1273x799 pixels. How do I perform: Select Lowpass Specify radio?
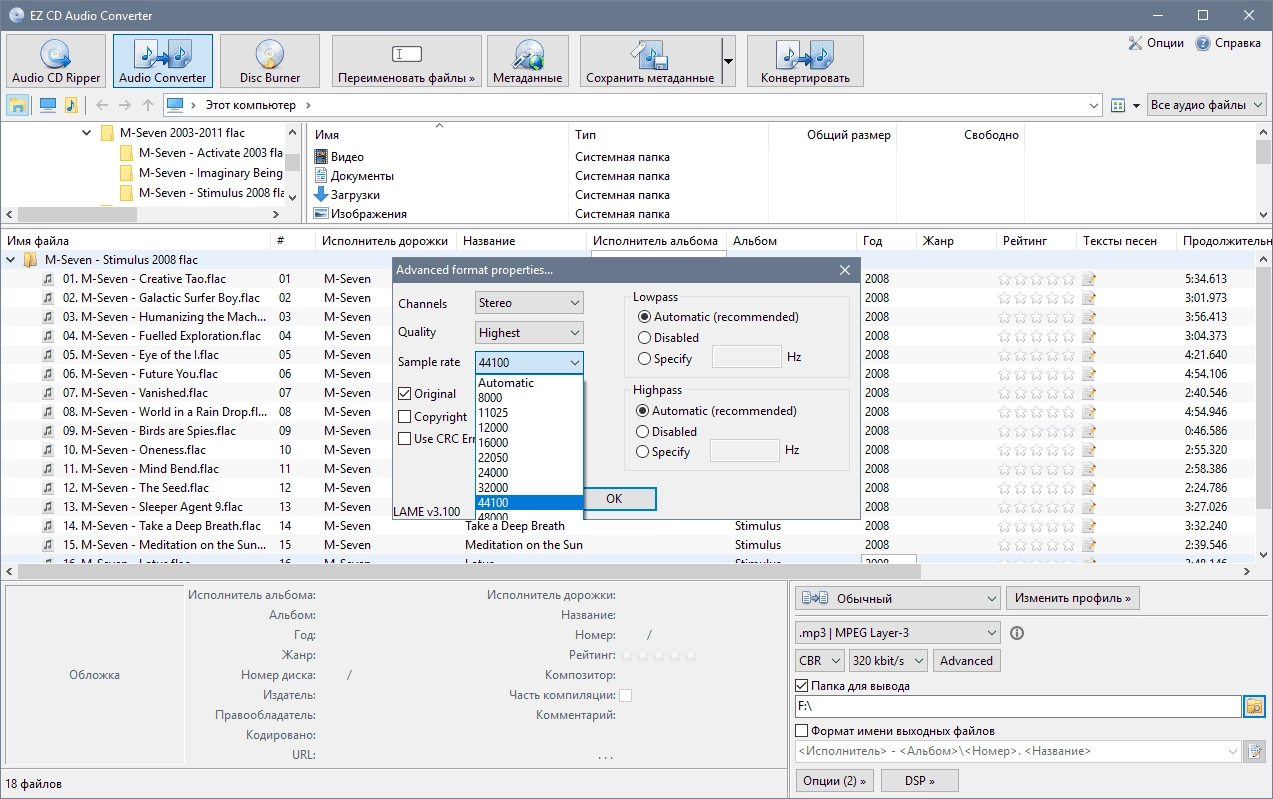644,358
